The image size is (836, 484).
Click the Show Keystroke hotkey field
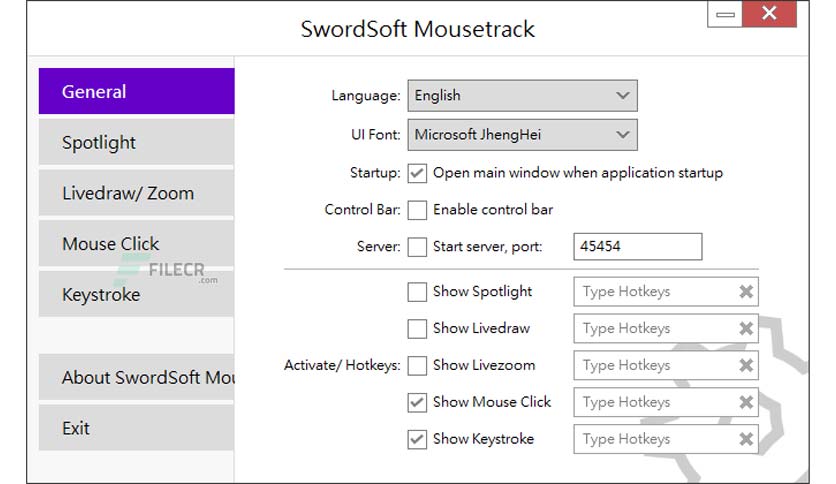tap(666, 439)
